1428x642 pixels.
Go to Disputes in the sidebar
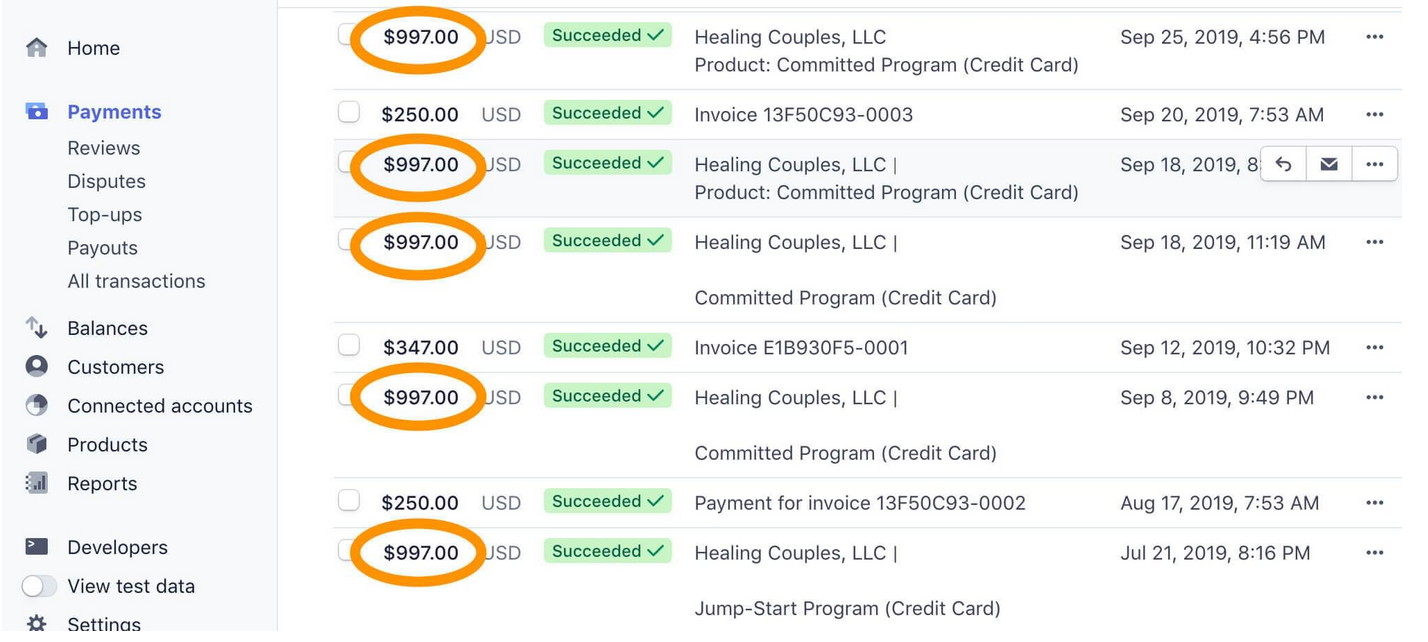[x=106, y=181]
